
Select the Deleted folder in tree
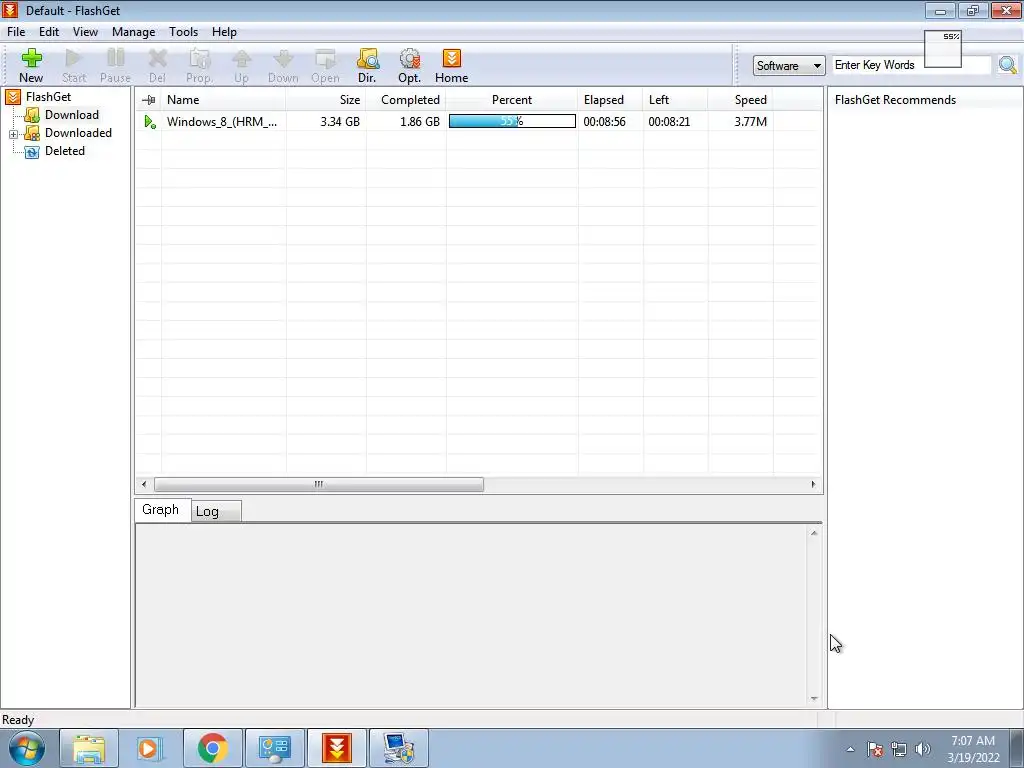(65, 151)
